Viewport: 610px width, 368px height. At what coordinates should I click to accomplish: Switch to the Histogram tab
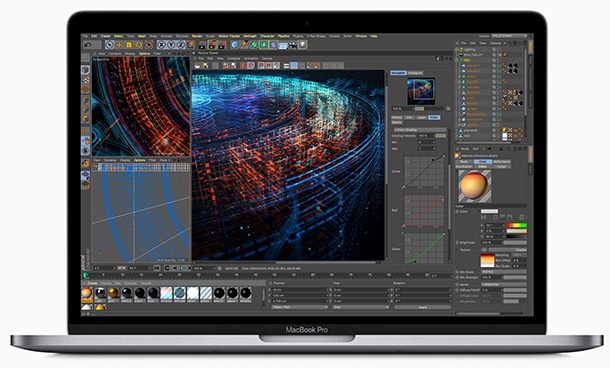(x=415, y=73)
